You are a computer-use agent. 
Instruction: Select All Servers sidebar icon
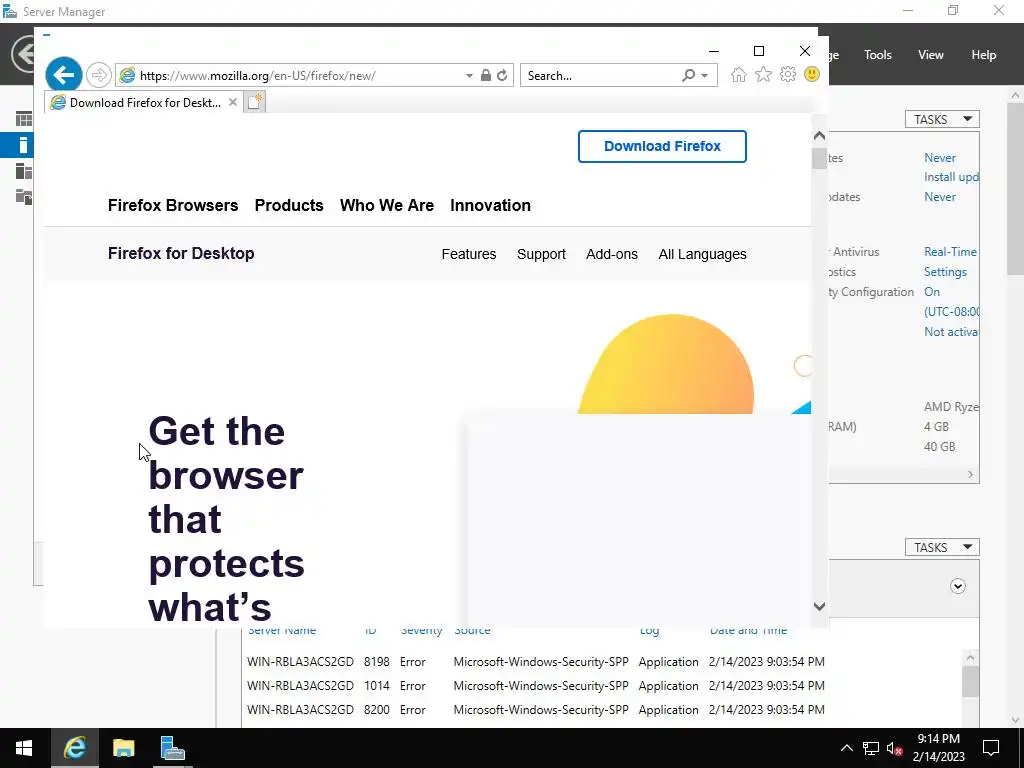(x=24, y=171)
